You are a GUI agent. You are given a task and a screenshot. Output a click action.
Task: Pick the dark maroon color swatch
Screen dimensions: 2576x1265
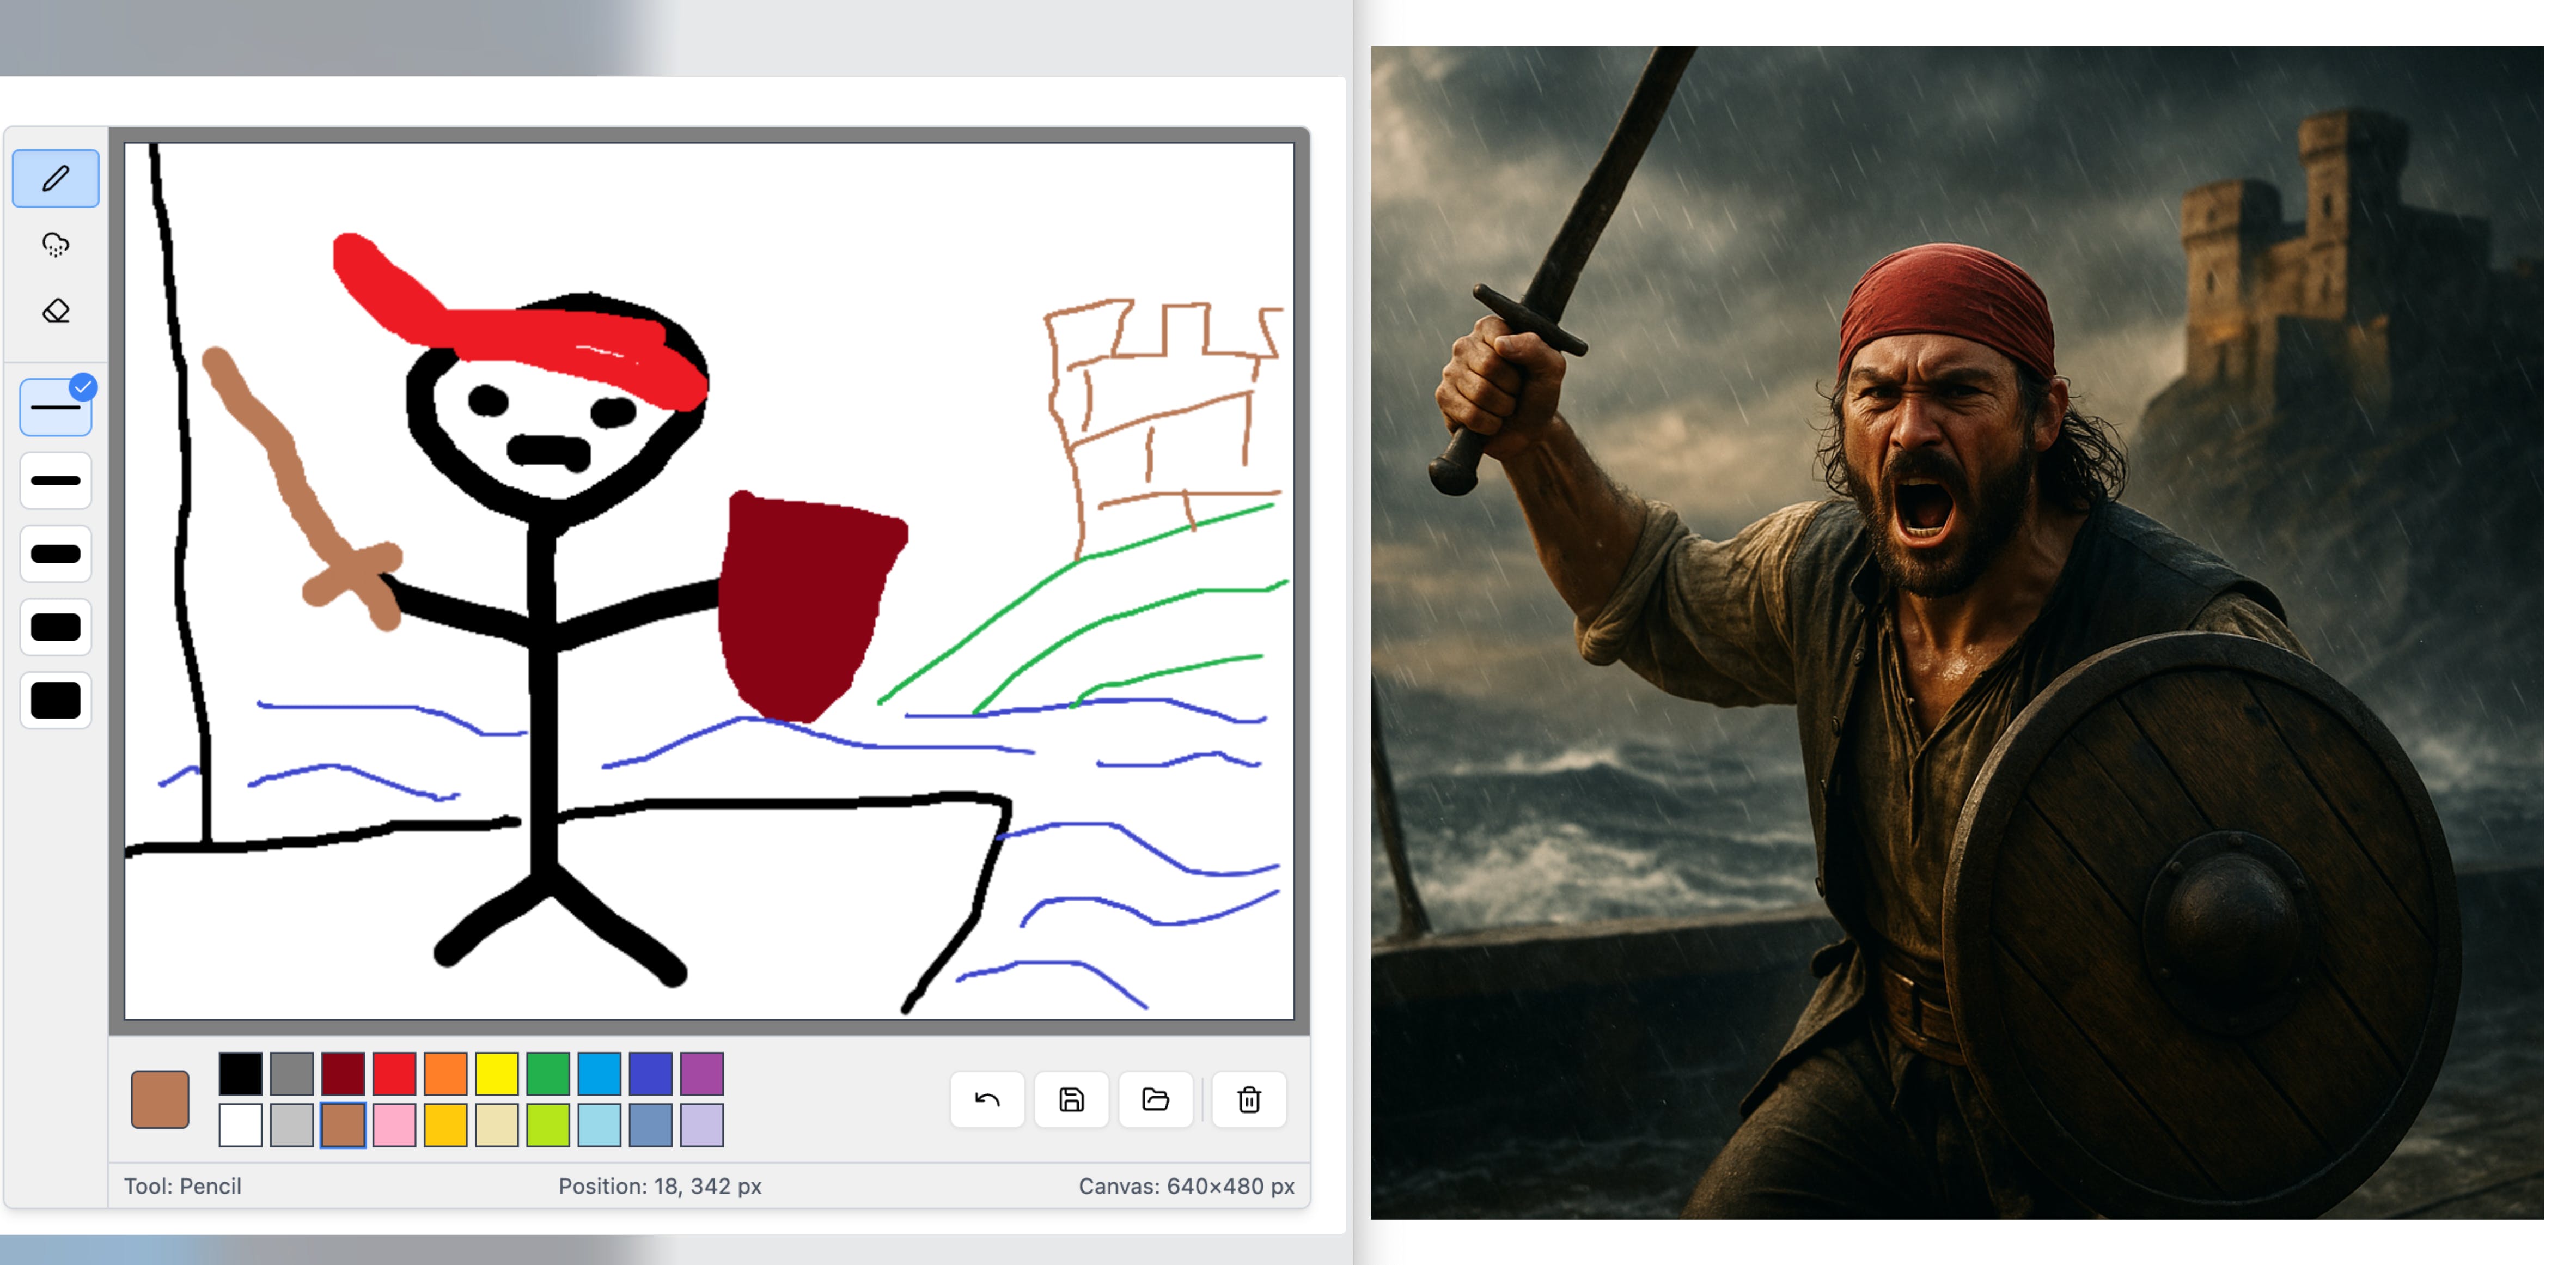pyautogui.click(x=343, y=1073)
